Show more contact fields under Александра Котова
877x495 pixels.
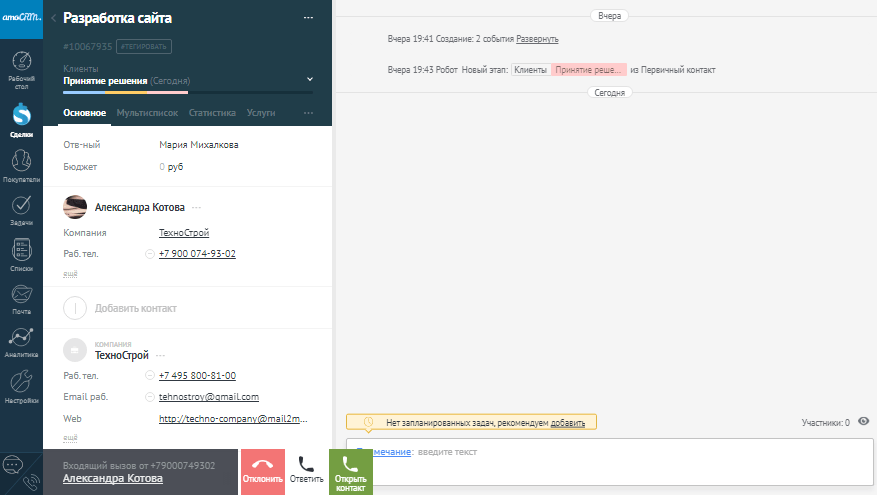70,274
